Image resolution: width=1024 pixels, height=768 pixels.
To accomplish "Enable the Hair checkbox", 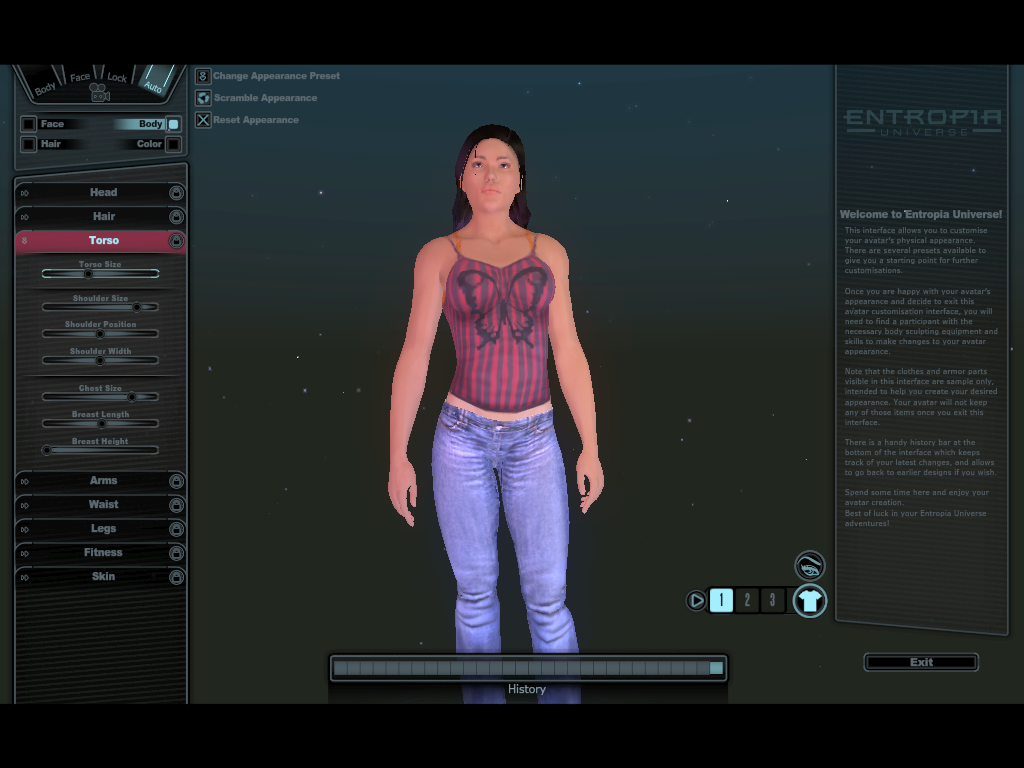I will (28, 143).
